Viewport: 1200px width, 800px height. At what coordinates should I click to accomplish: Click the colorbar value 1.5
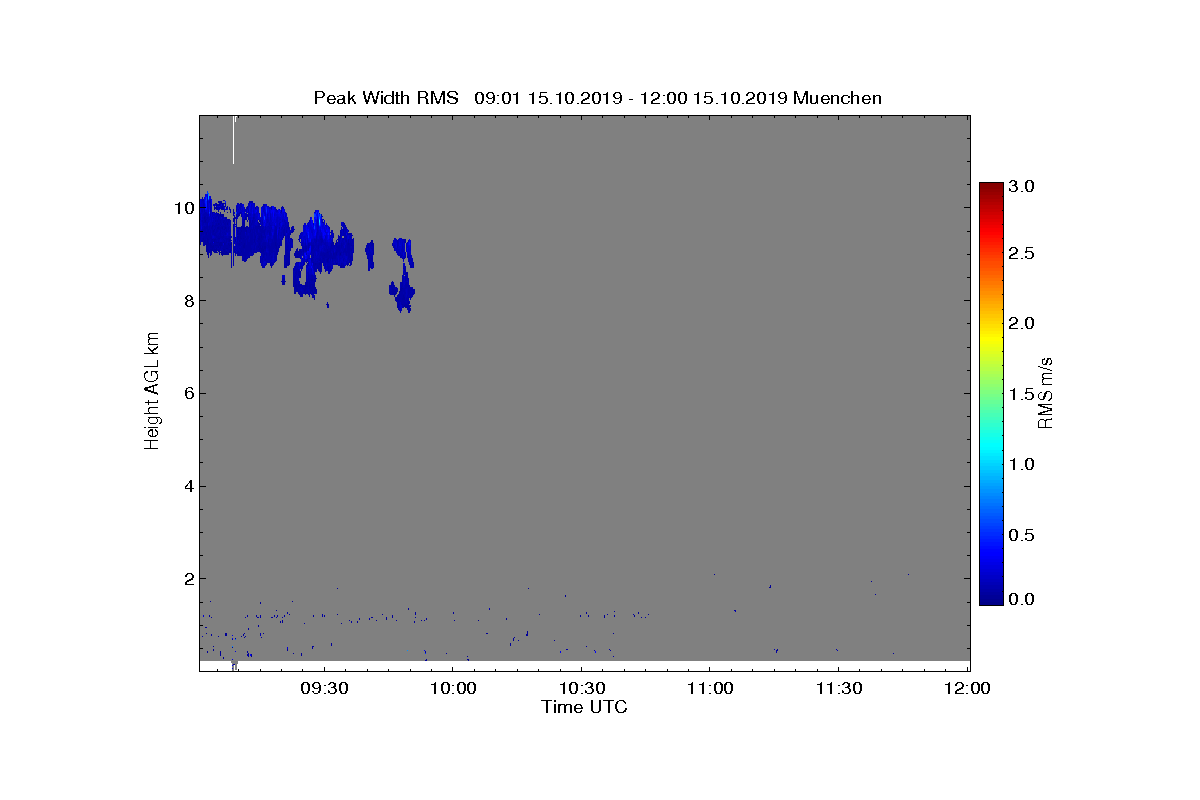pos(1022,395)
